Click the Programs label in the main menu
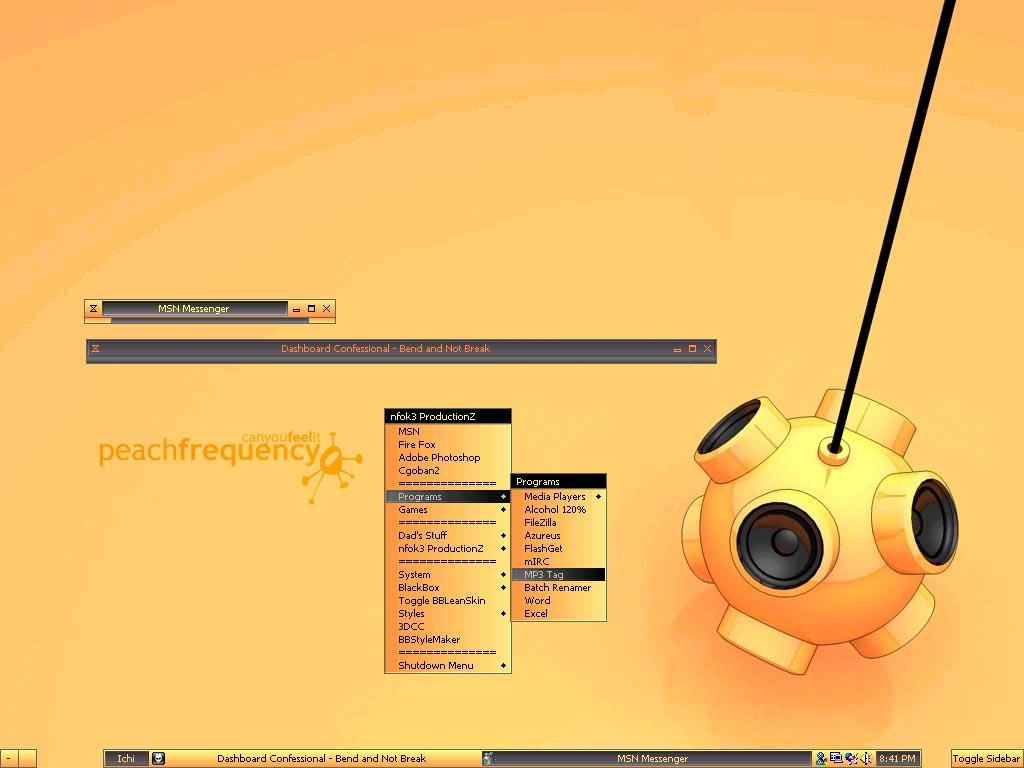 tap(419, 497)
